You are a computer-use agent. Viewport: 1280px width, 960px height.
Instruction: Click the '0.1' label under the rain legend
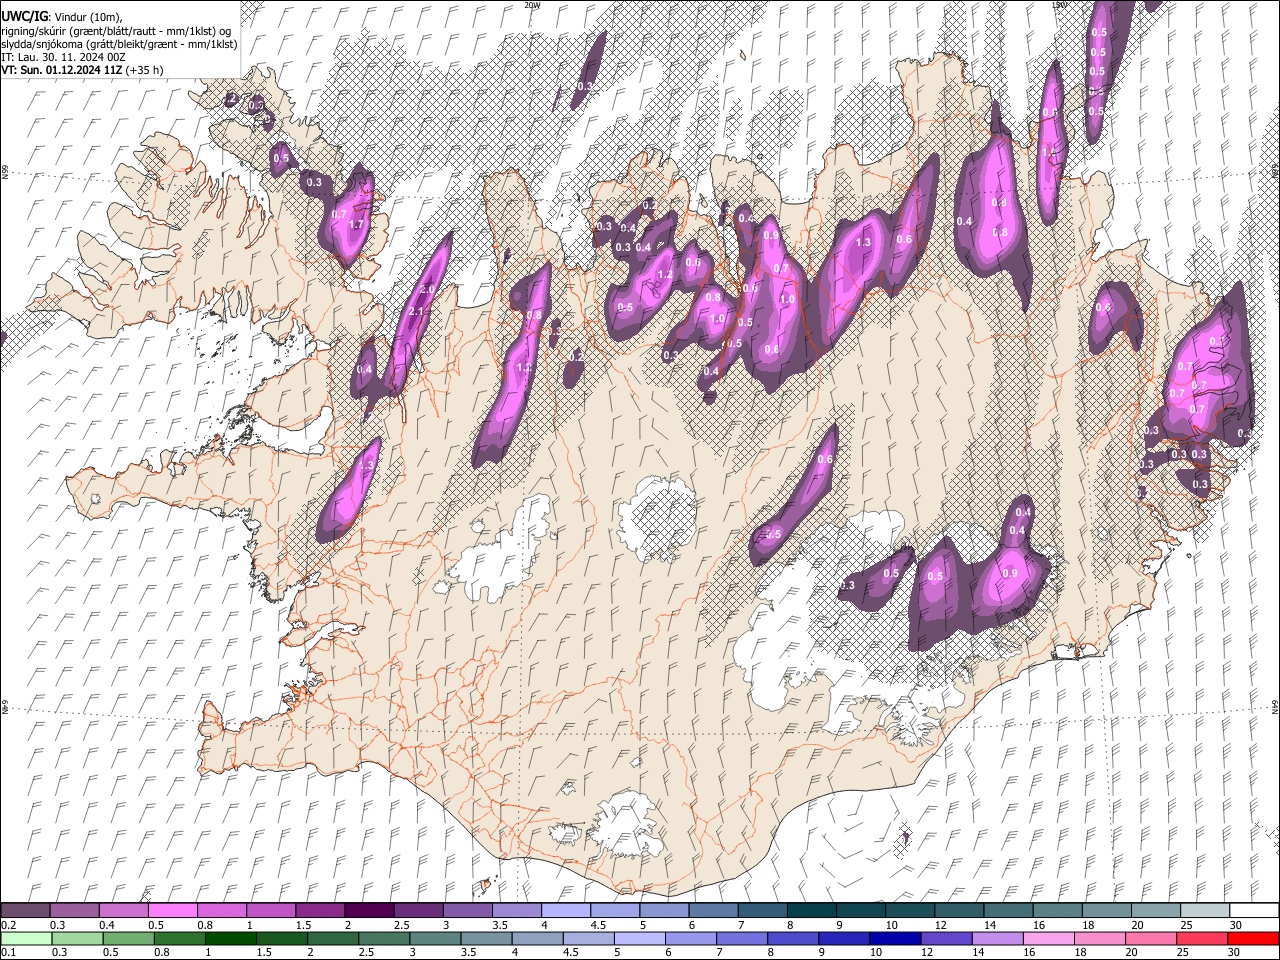(7, 952)
